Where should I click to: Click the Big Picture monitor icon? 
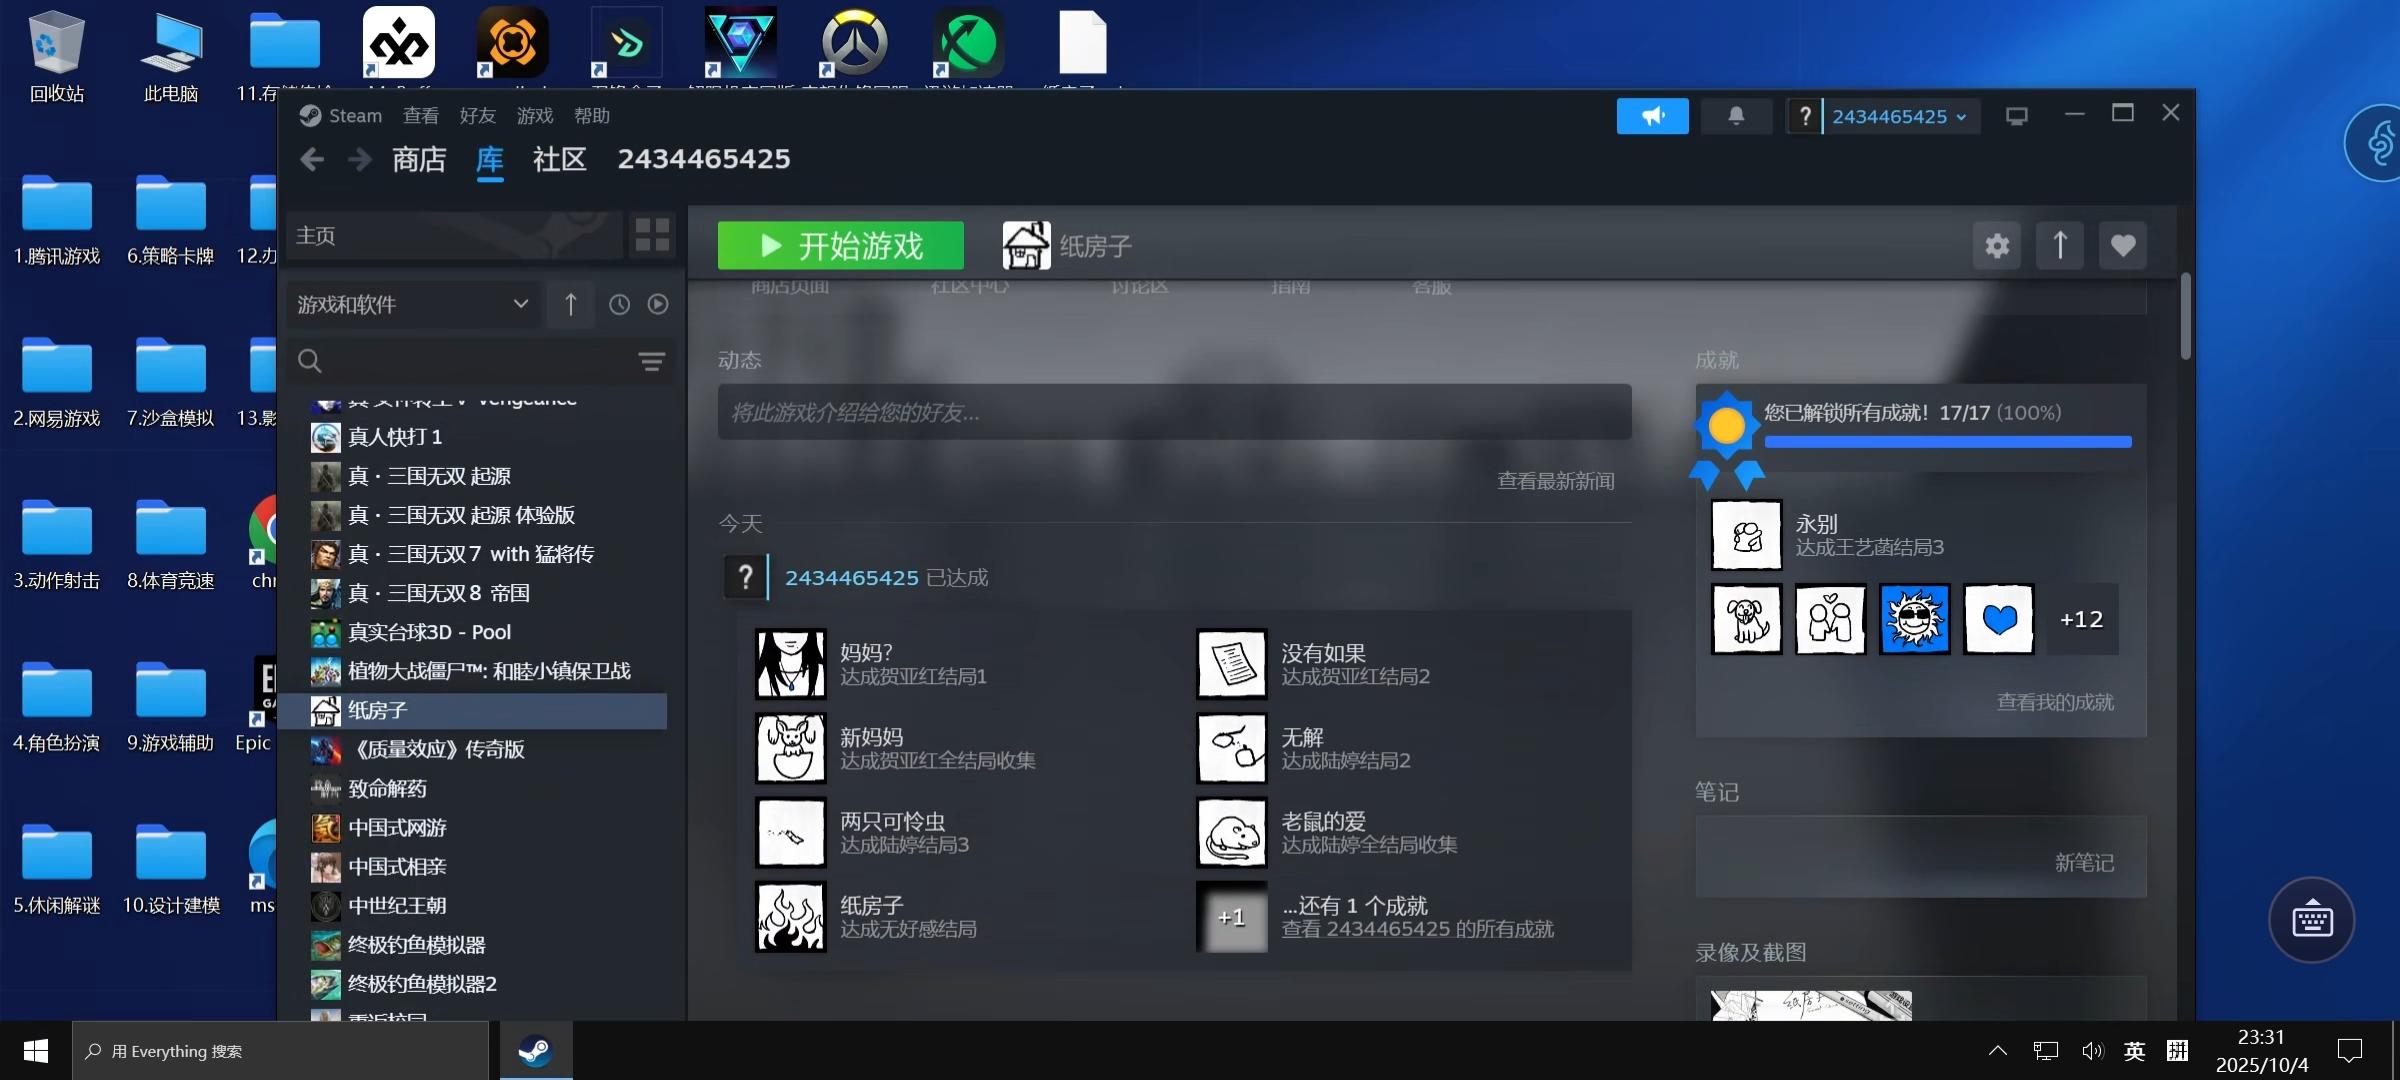coord(2016,116)
